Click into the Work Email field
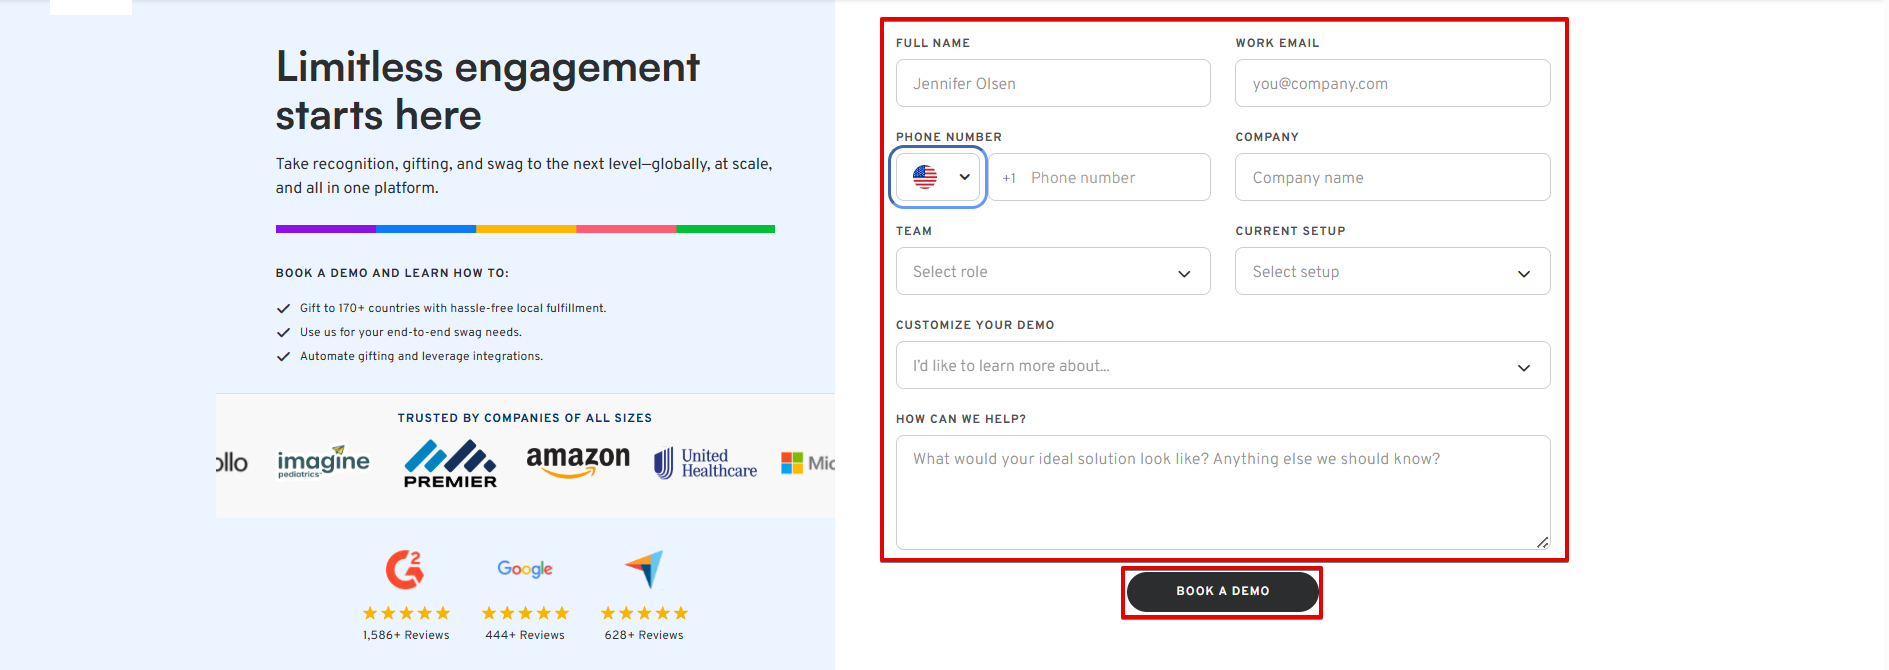 1392,84
